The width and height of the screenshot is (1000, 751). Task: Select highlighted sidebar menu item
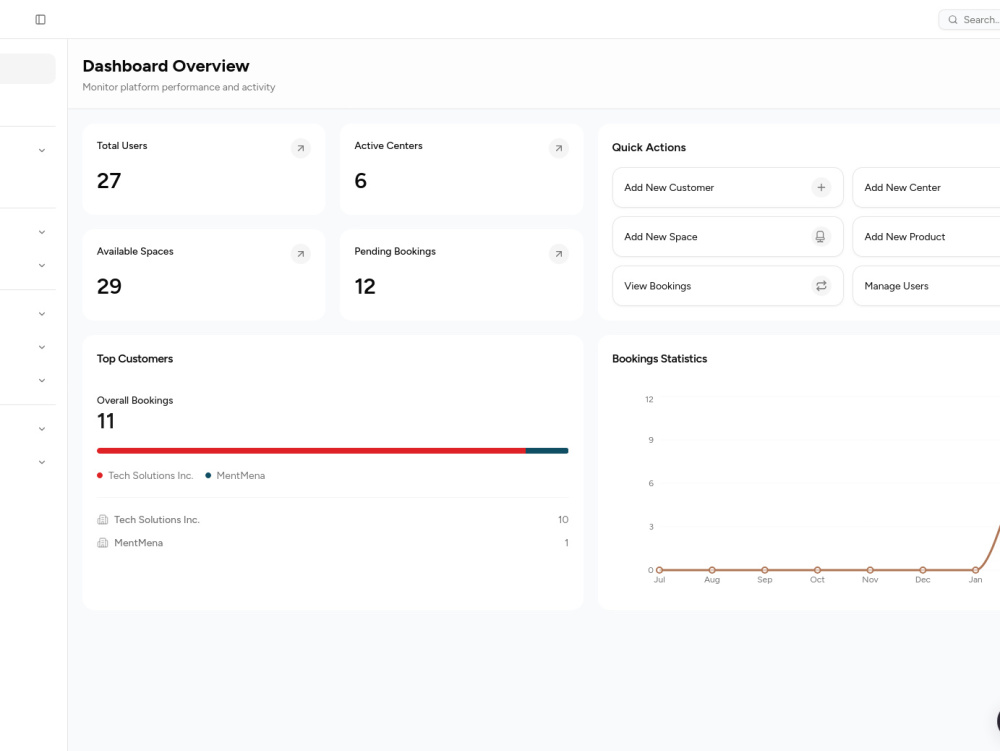point(27,68)
